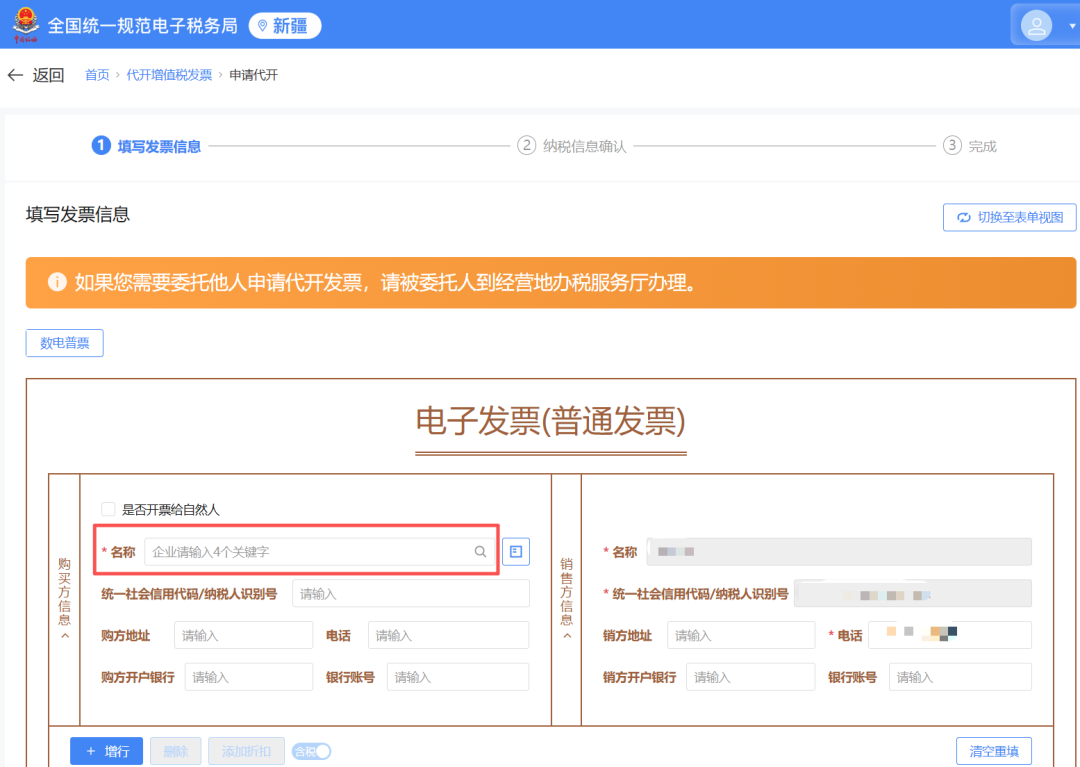Click the 返回 back arrow
Screen dimensions: 1080x767
(x=15, y=75)
